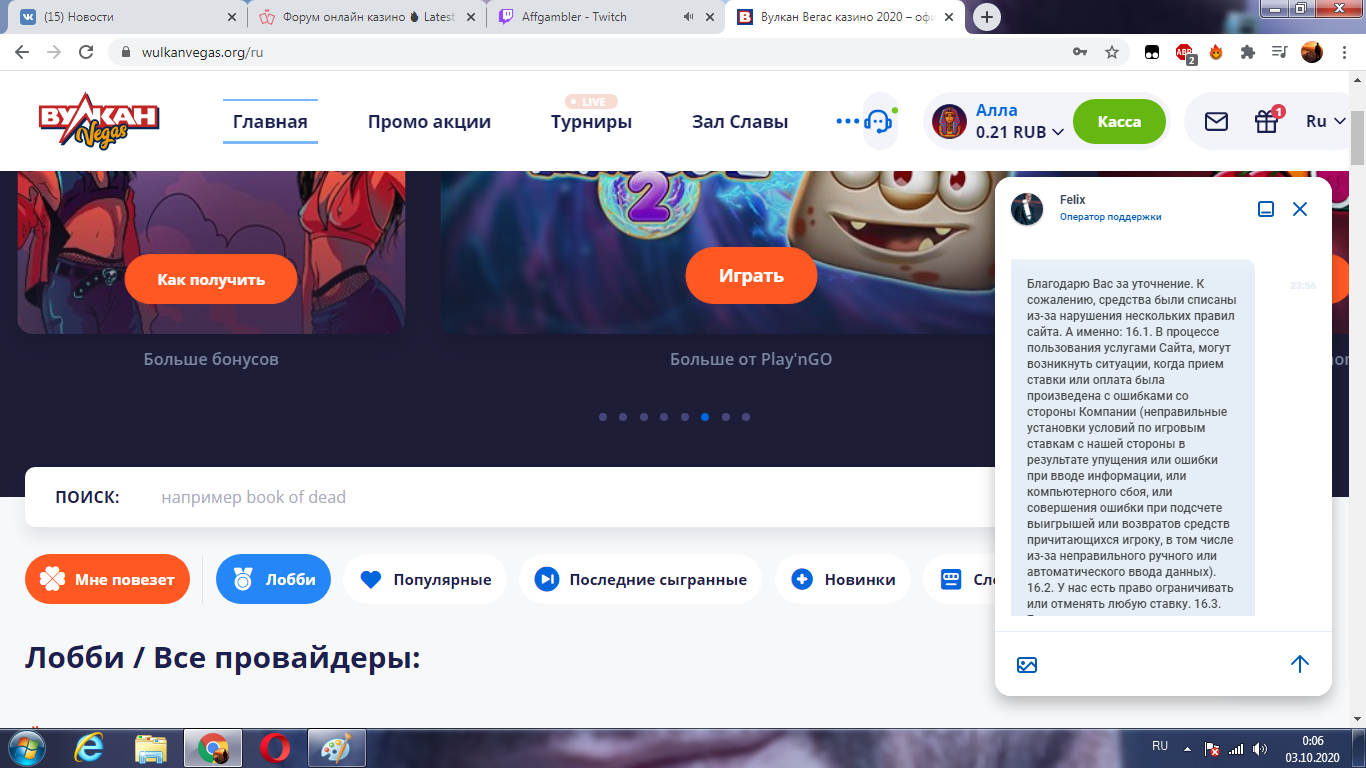Click the green Касса button

(1119, 121)
